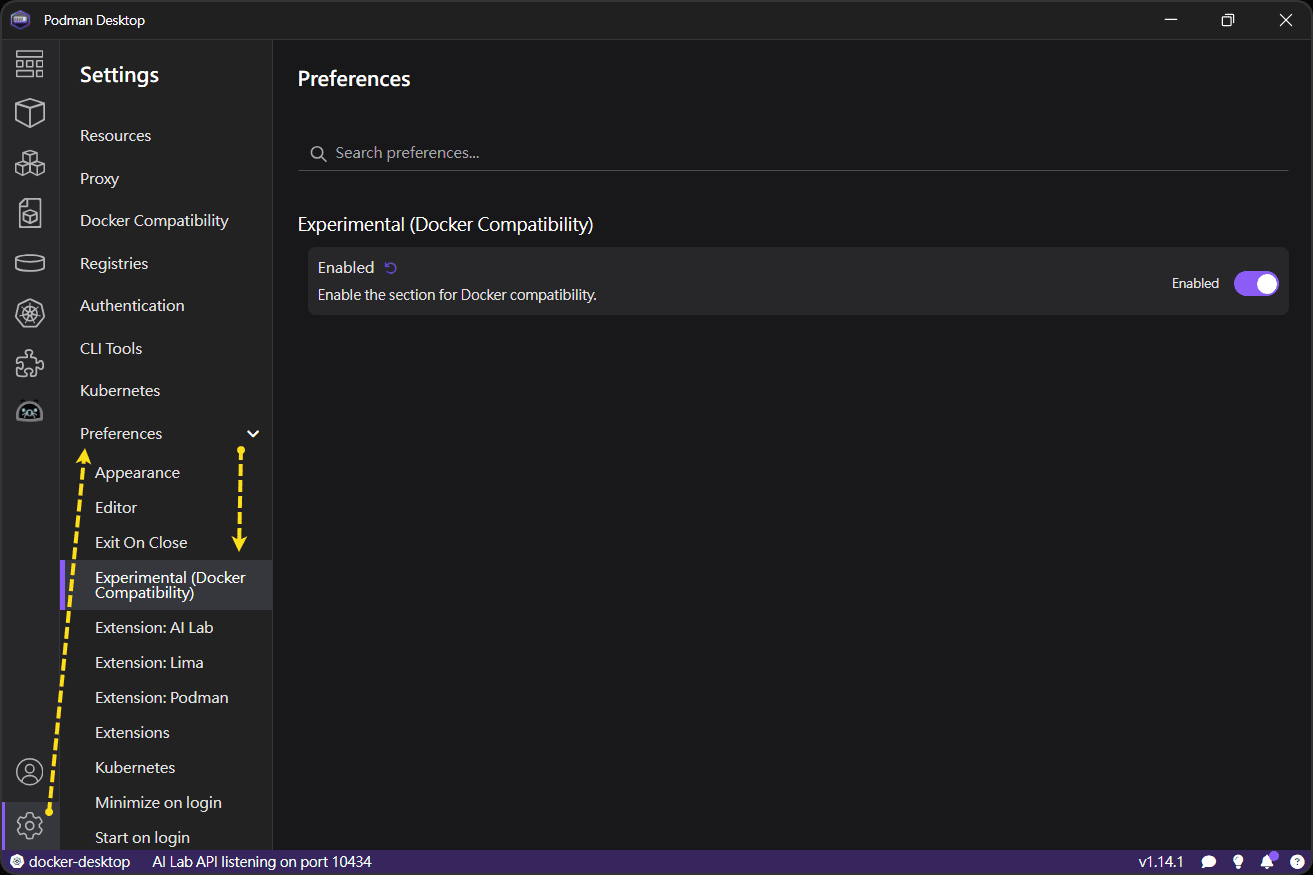The width and height of the screenshot is (1313, 875).
Task: Open the notifications bell icon
Action: point(1267,861)
